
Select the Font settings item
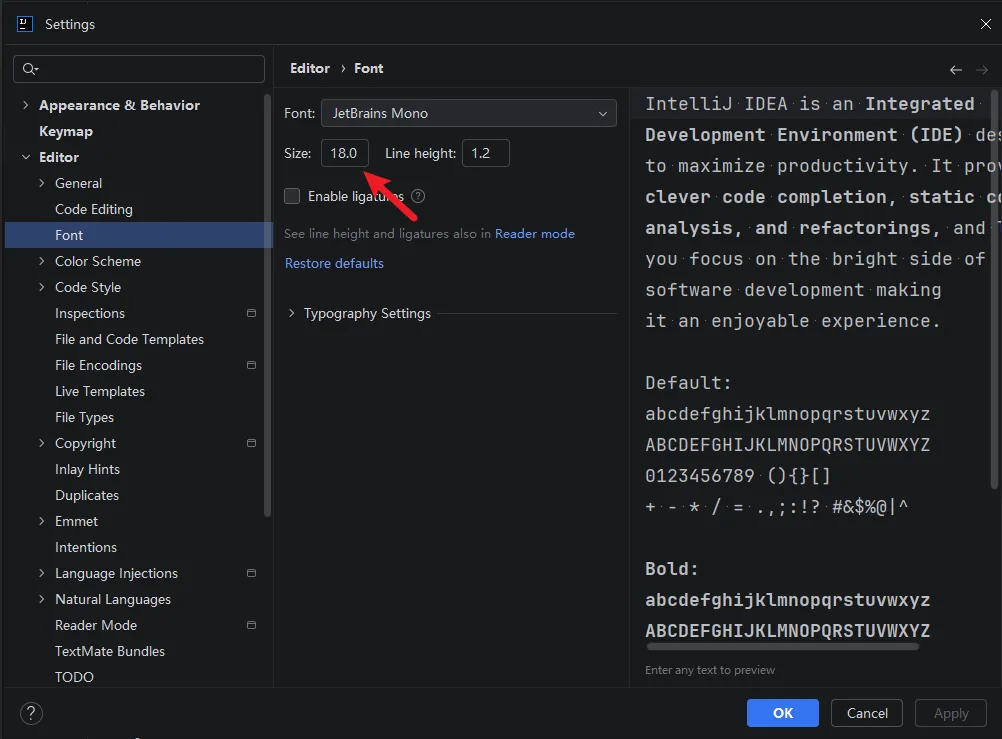click(x=139, y=235)
